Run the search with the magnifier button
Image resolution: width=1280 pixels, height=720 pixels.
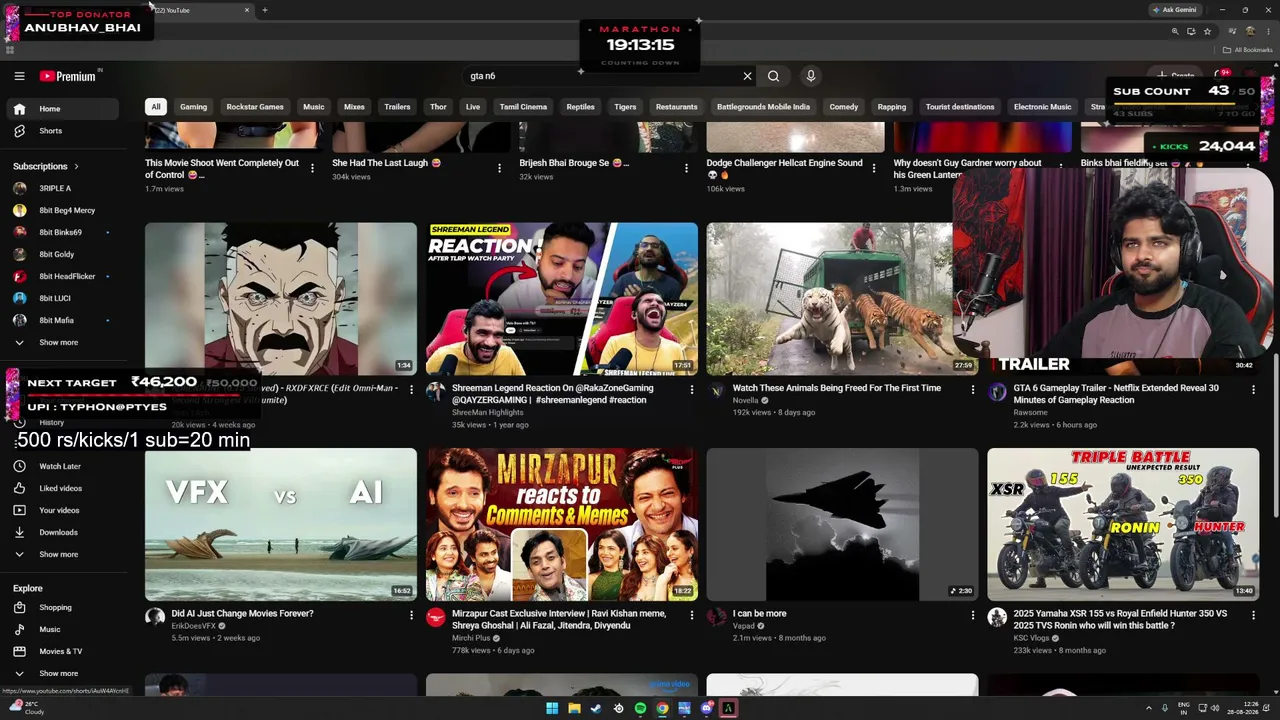coord(773,76)
